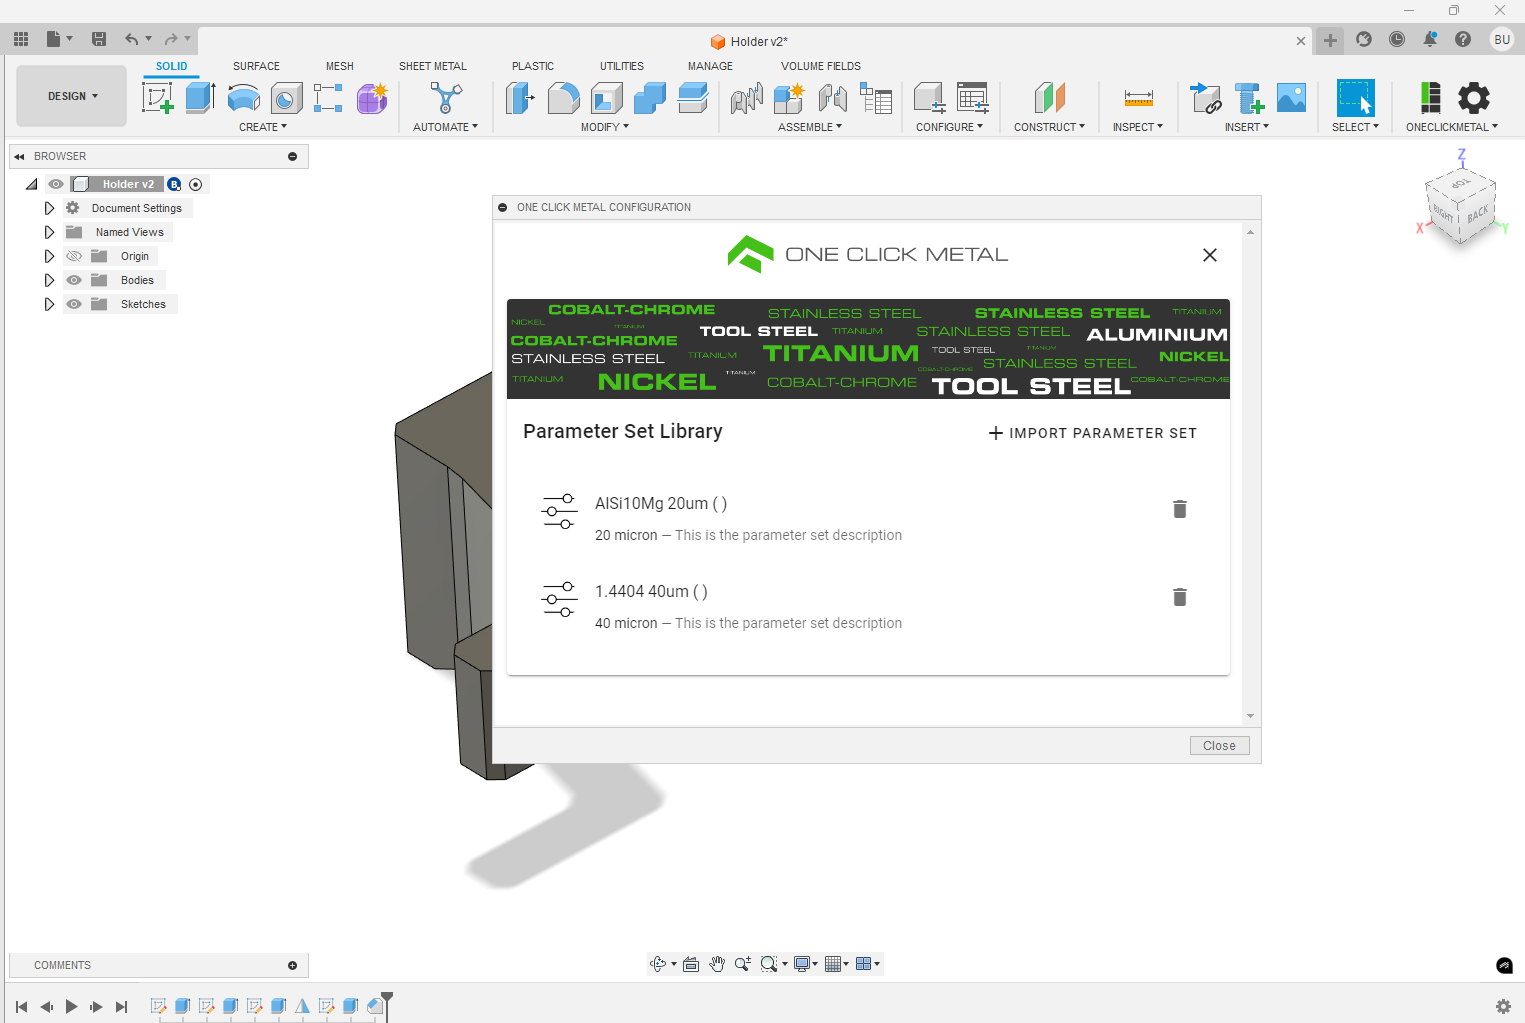This screenshot has height=1023, width=1525.
Task: Hide the Bodies folder
Action: click(74, 280)
